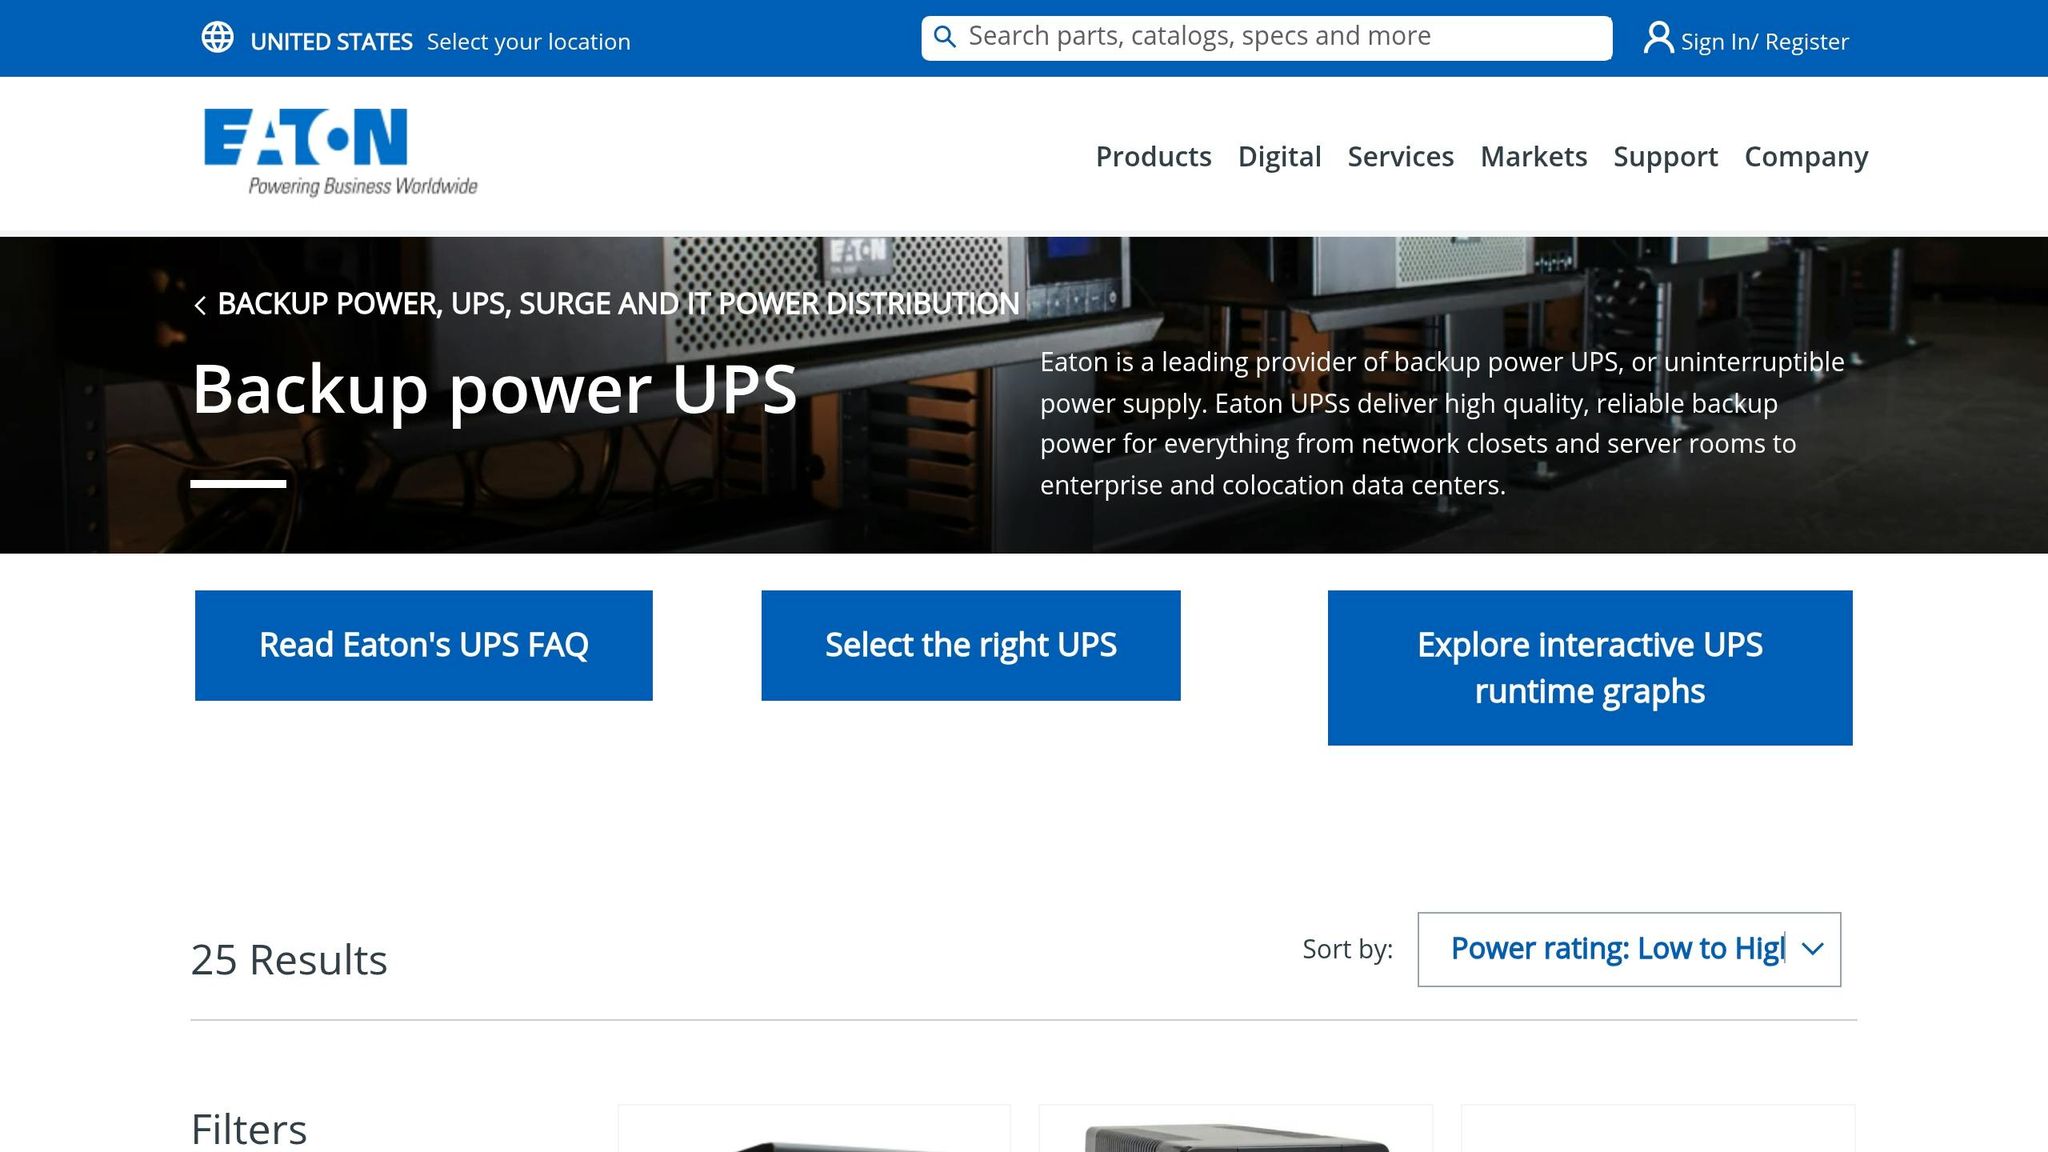The height and width of the screenshot is (1152, 2048).
Task: Go back to Backup Power, UPS, Surge breadcrumb
Action: click(x=618, y=304)
